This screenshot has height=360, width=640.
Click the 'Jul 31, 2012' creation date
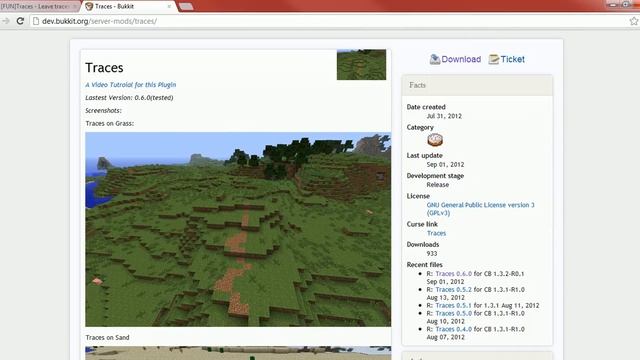(444, 116)
